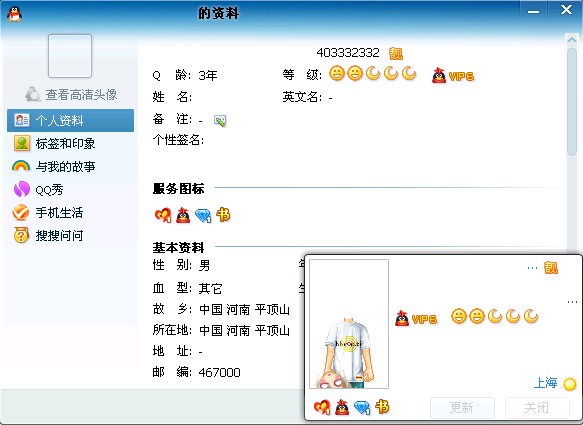Click the blue diamond icon under 服务图标
The width and height of the screenshot is (583, 425).
pos(203,215)
